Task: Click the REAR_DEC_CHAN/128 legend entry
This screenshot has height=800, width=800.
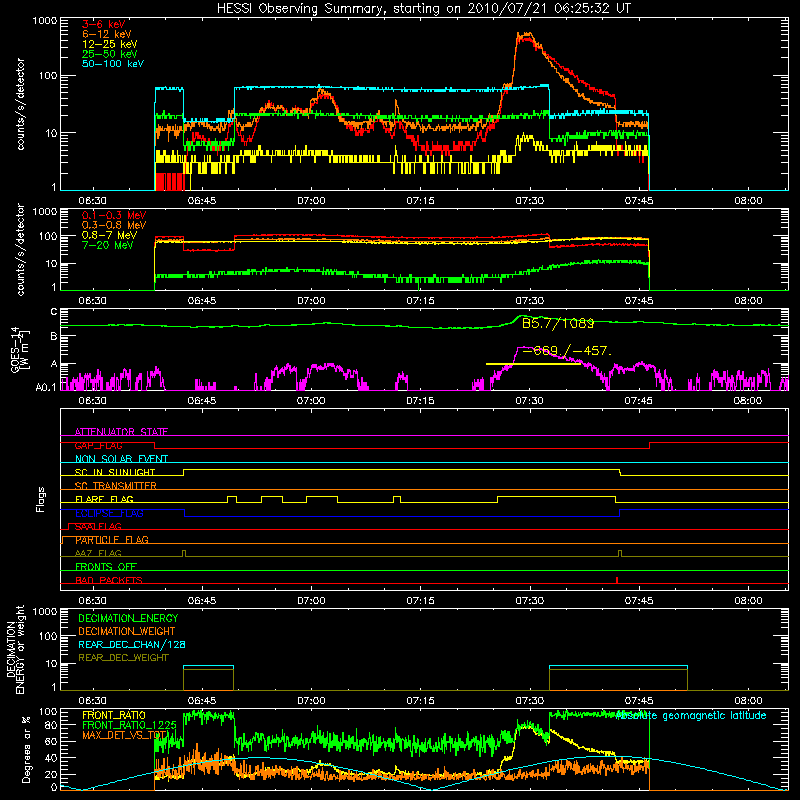Action: [x=132, y=645]
